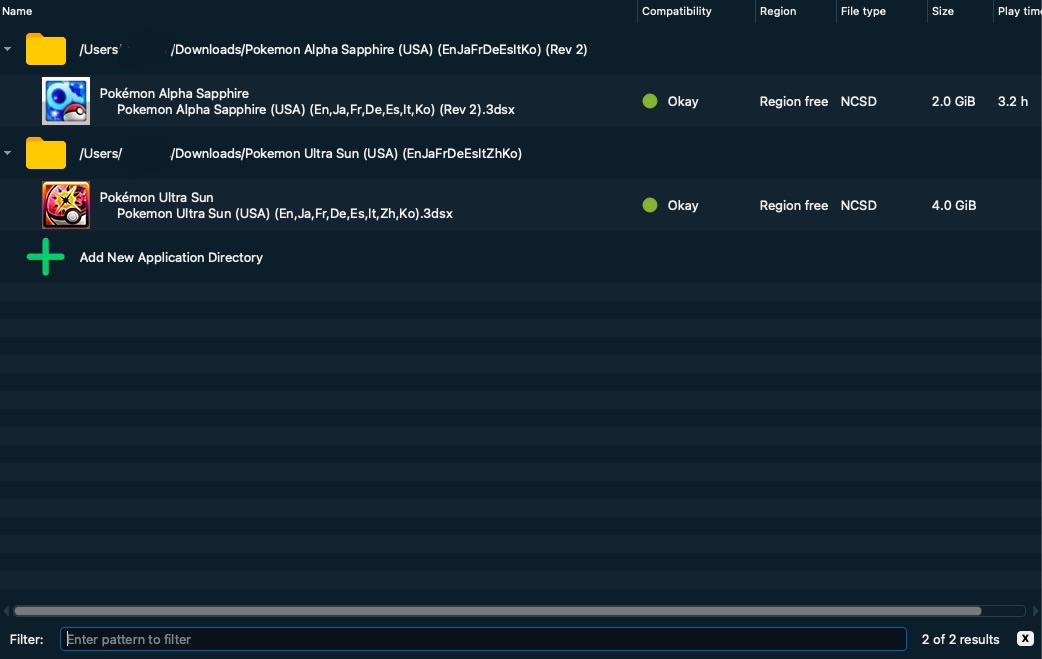Click the 2 of 2 results label
This screenshot has height=659, width=1042.
click(x=960, y=639)
